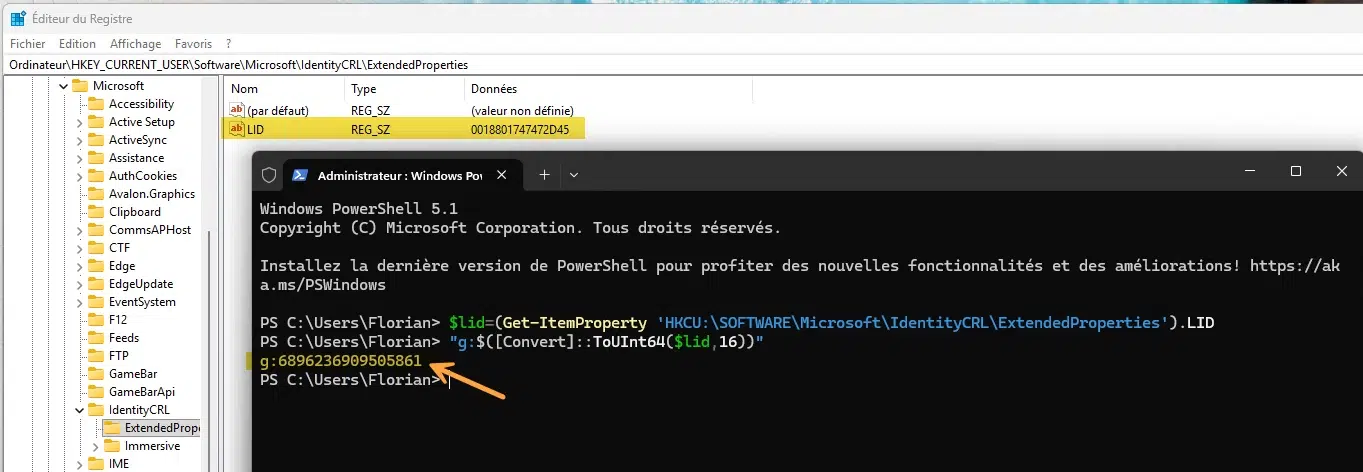This screenshot has width=1363, height=472.
Task: Select the LID value name
Action: pyautogui.click(x=255, y=129)
